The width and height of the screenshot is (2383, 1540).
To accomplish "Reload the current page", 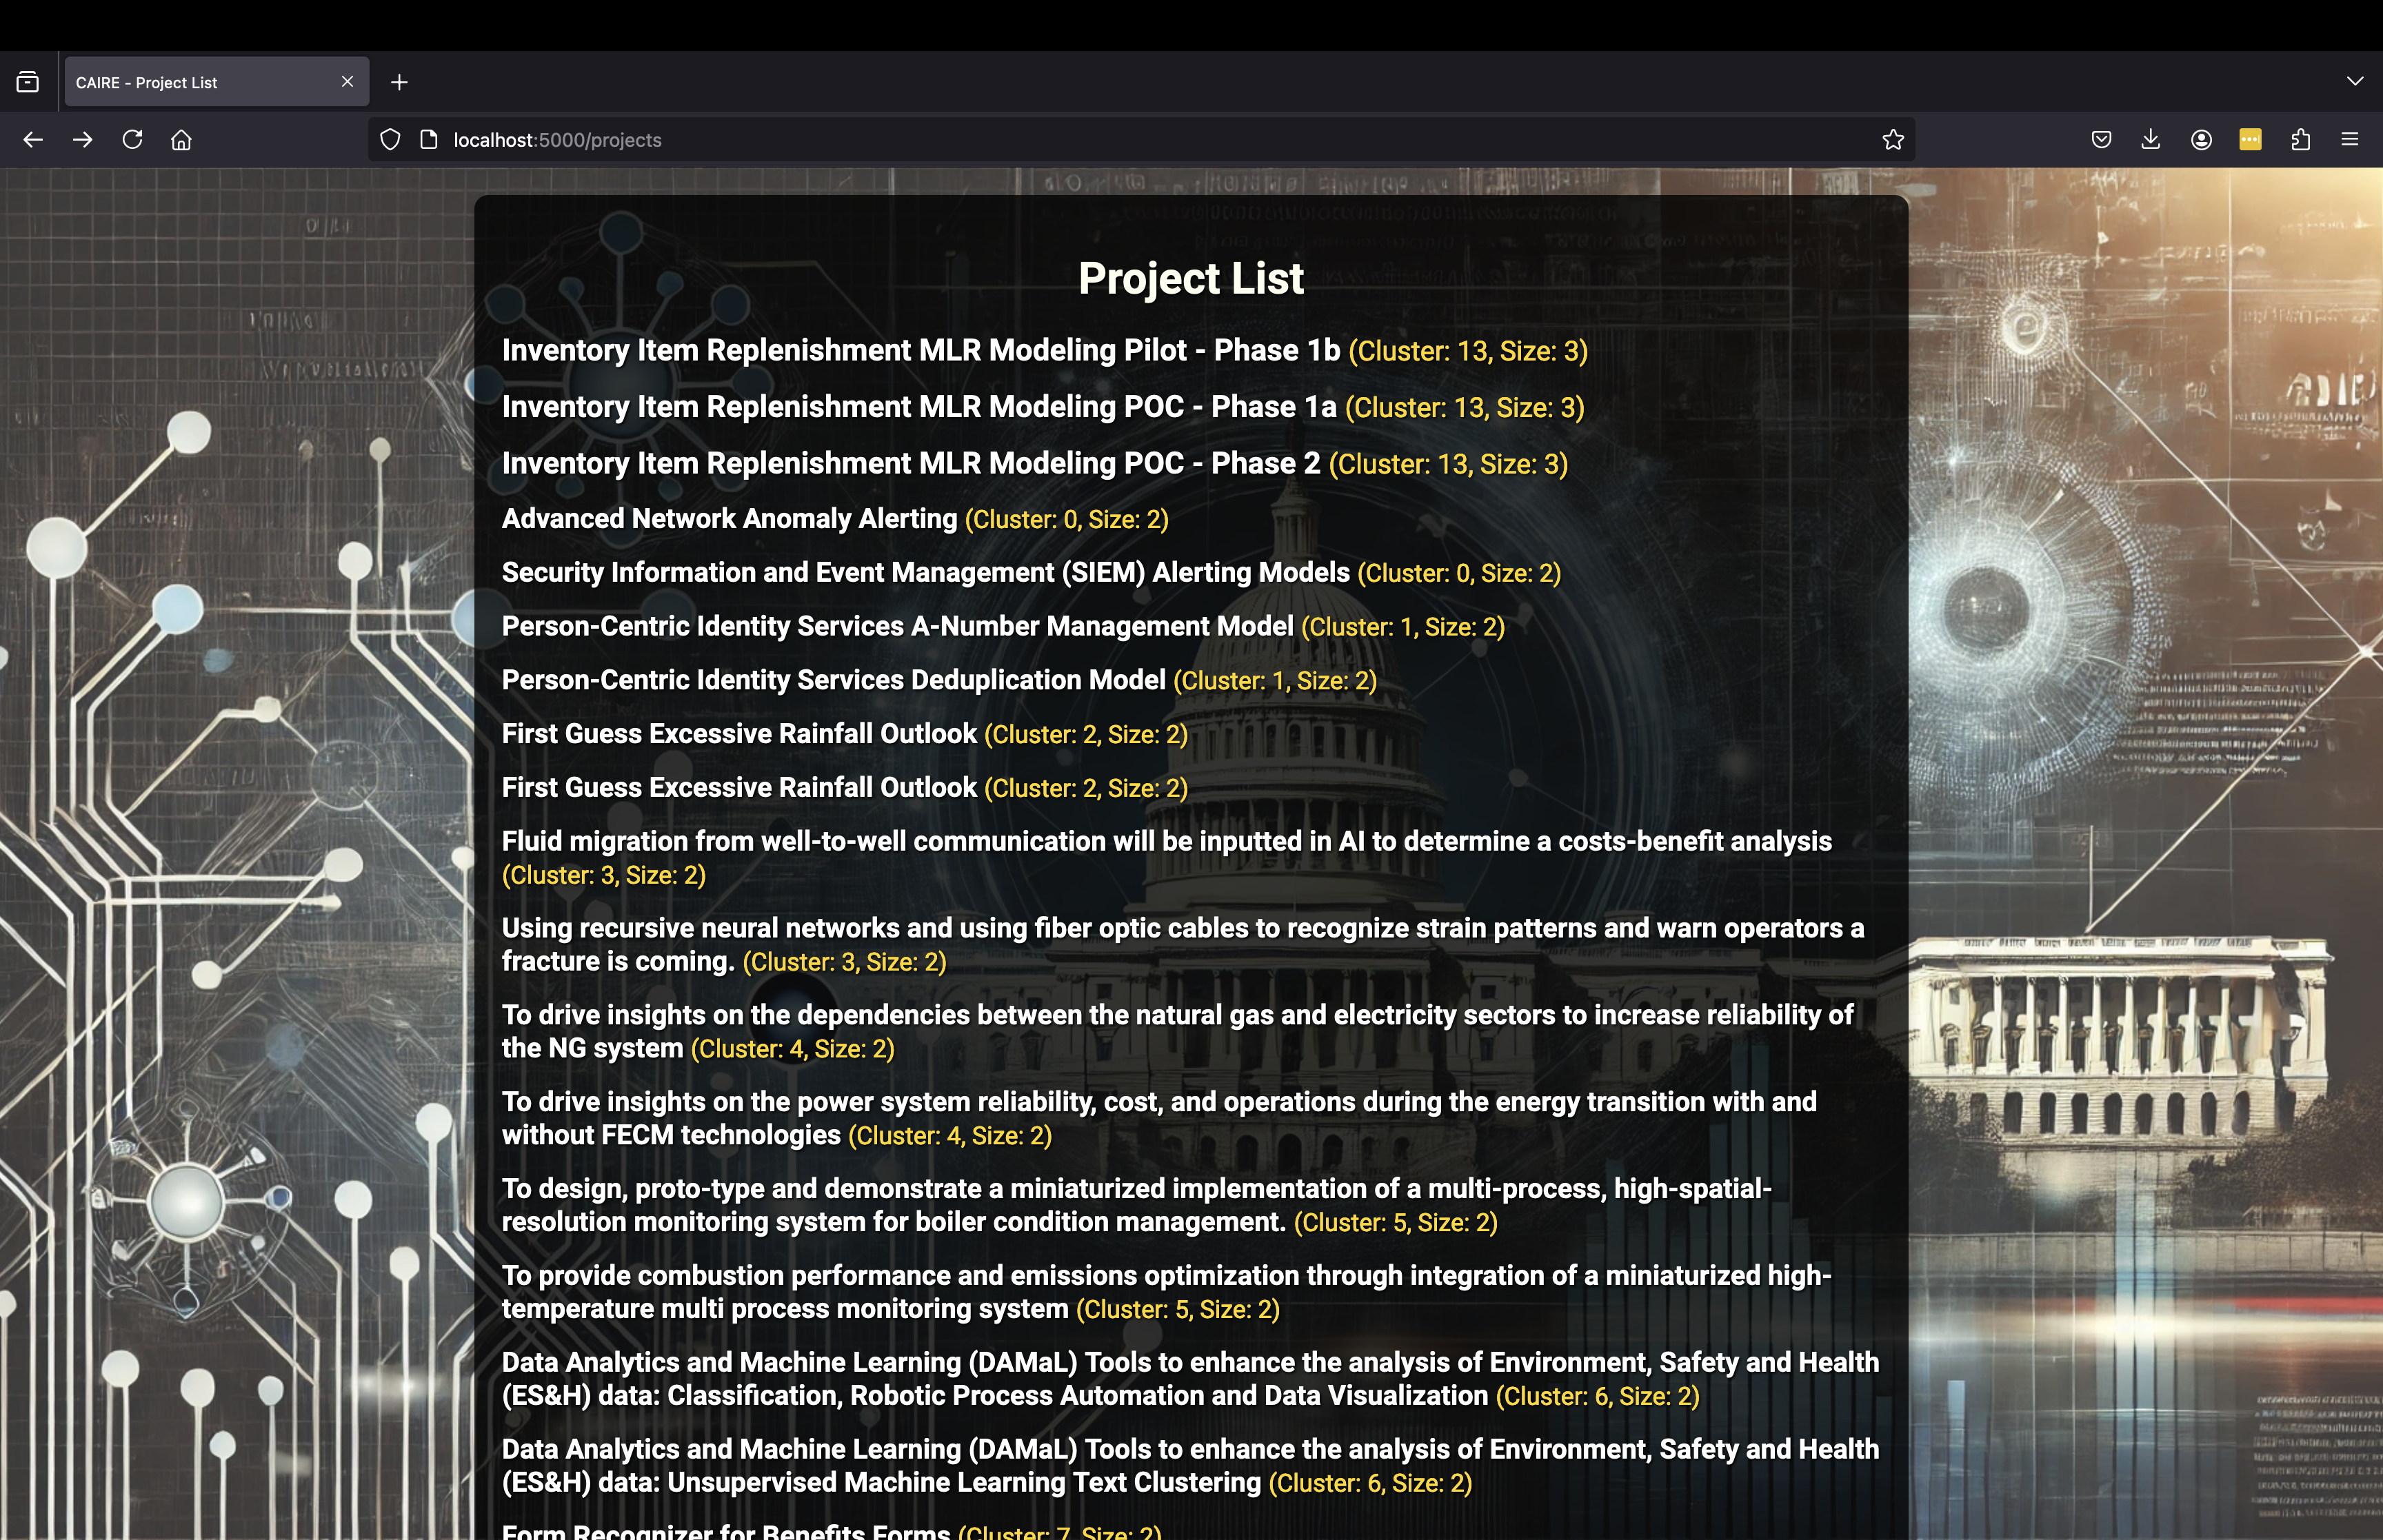I will click(x=132, y=140).
